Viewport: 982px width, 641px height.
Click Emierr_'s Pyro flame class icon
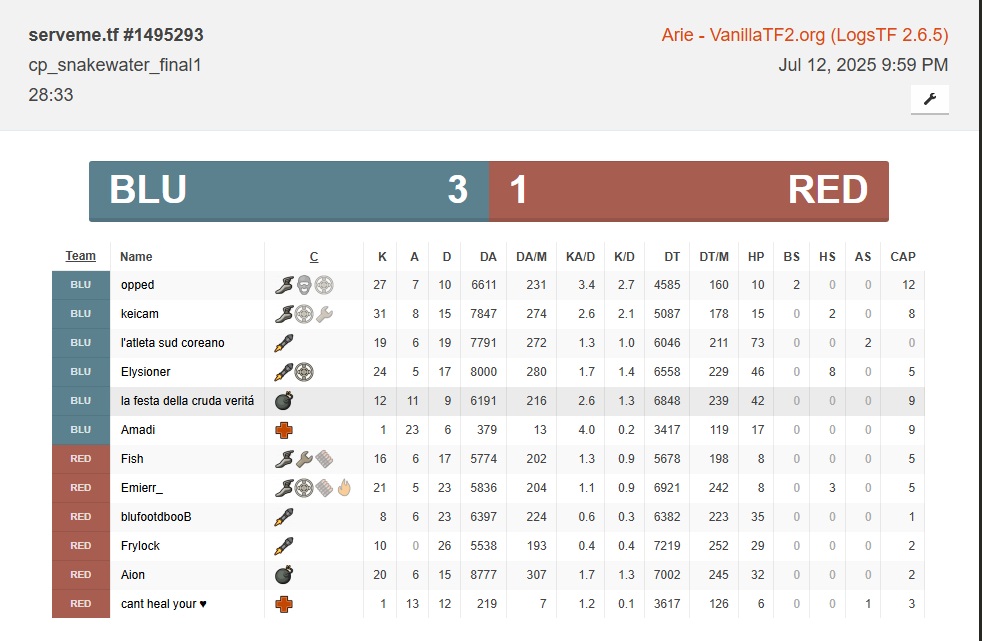344,488
